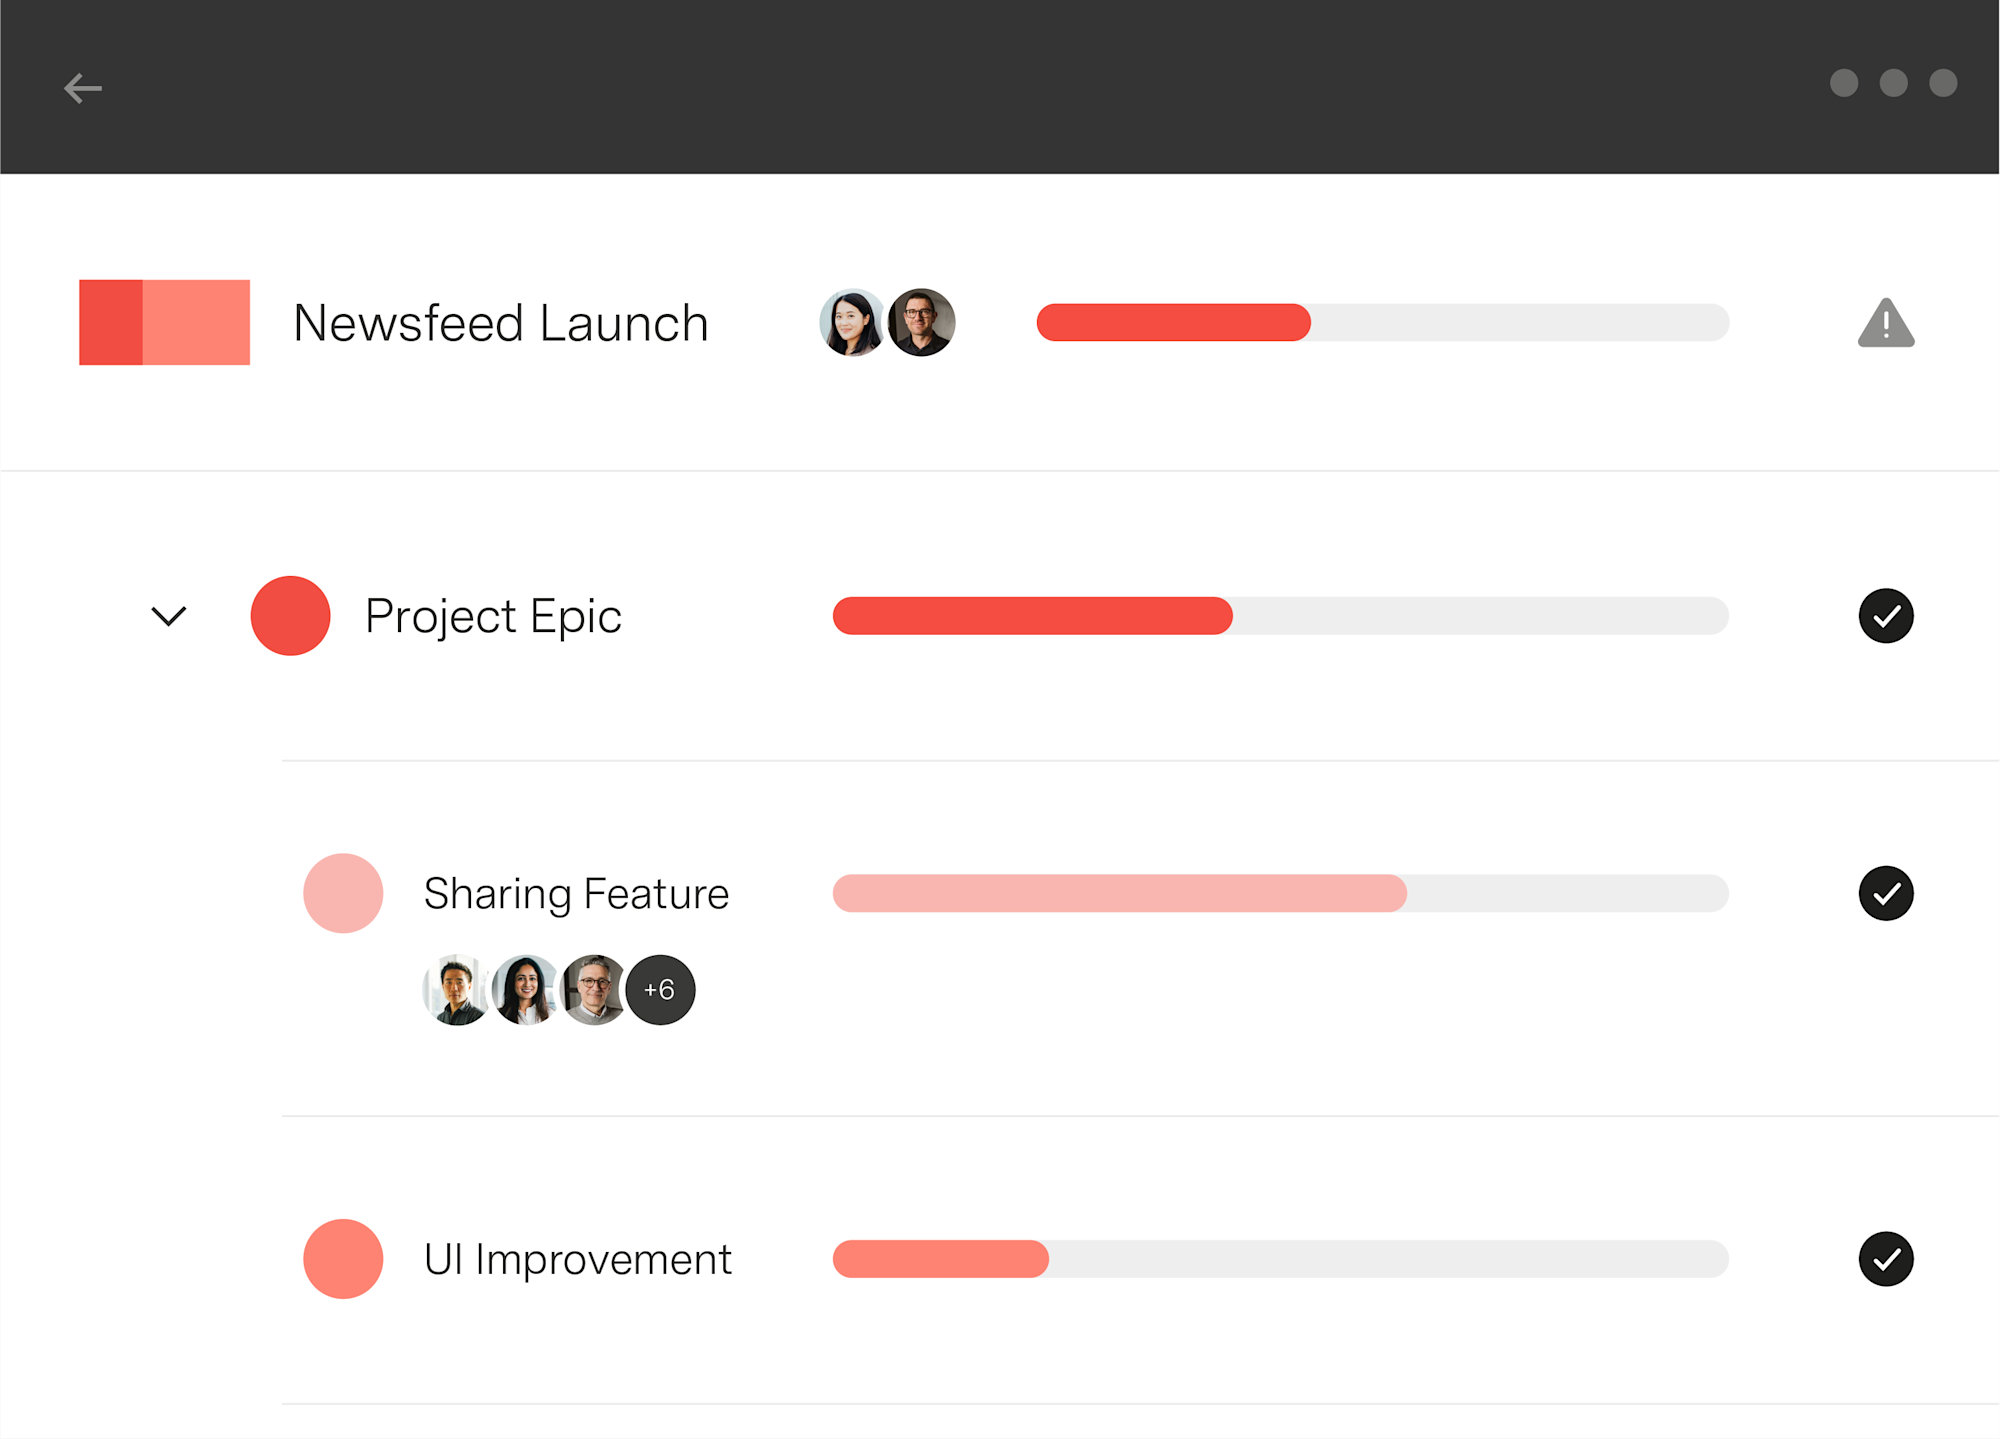Select the UI Improvement item

pyautogui.click(x=578, y=1259)
